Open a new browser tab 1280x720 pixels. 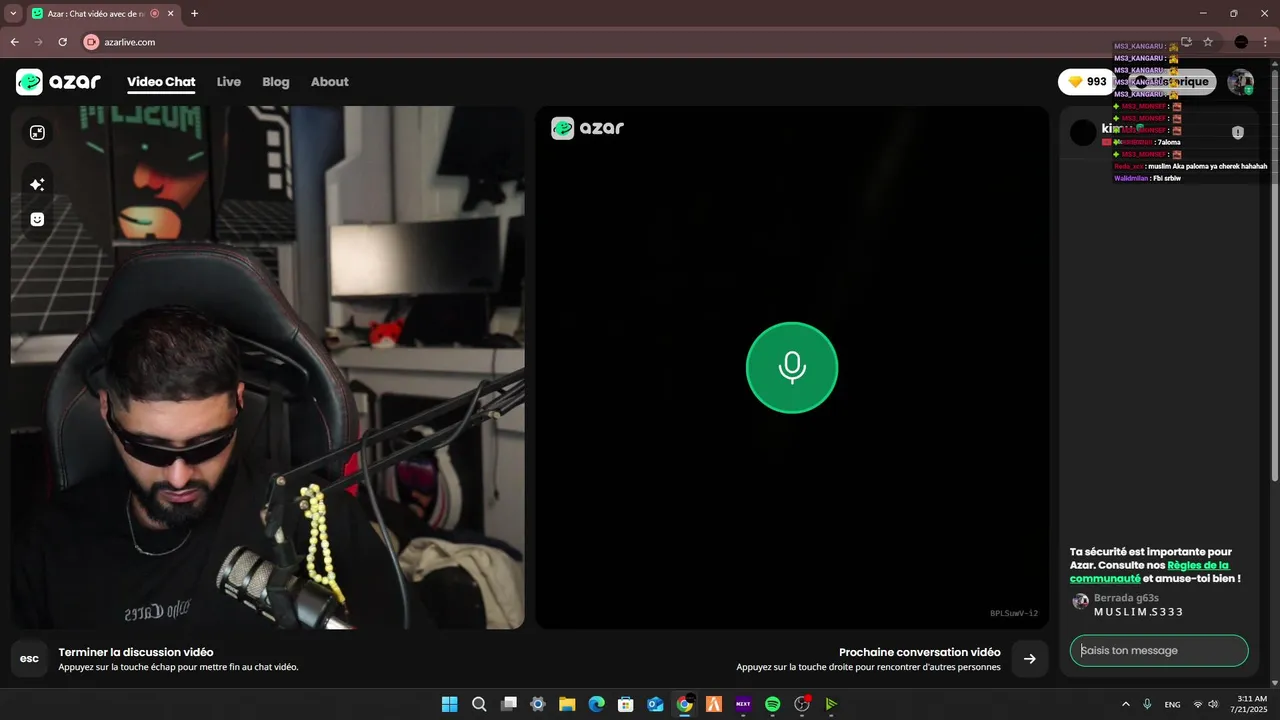point(194,14)
